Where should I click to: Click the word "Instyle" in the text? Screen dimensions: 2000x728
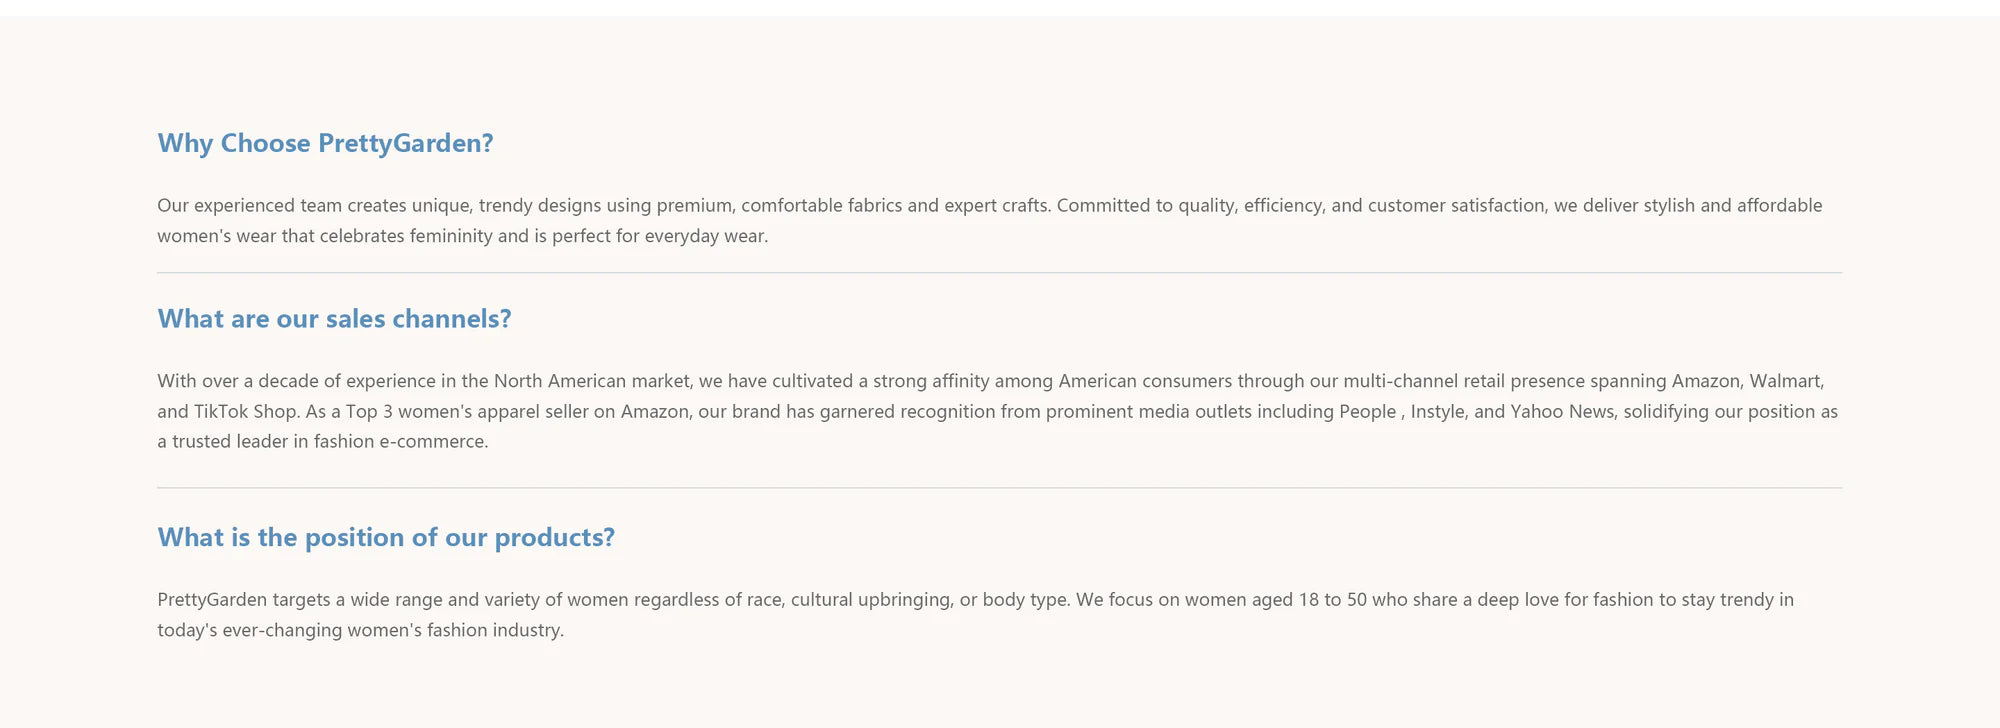1437,411
